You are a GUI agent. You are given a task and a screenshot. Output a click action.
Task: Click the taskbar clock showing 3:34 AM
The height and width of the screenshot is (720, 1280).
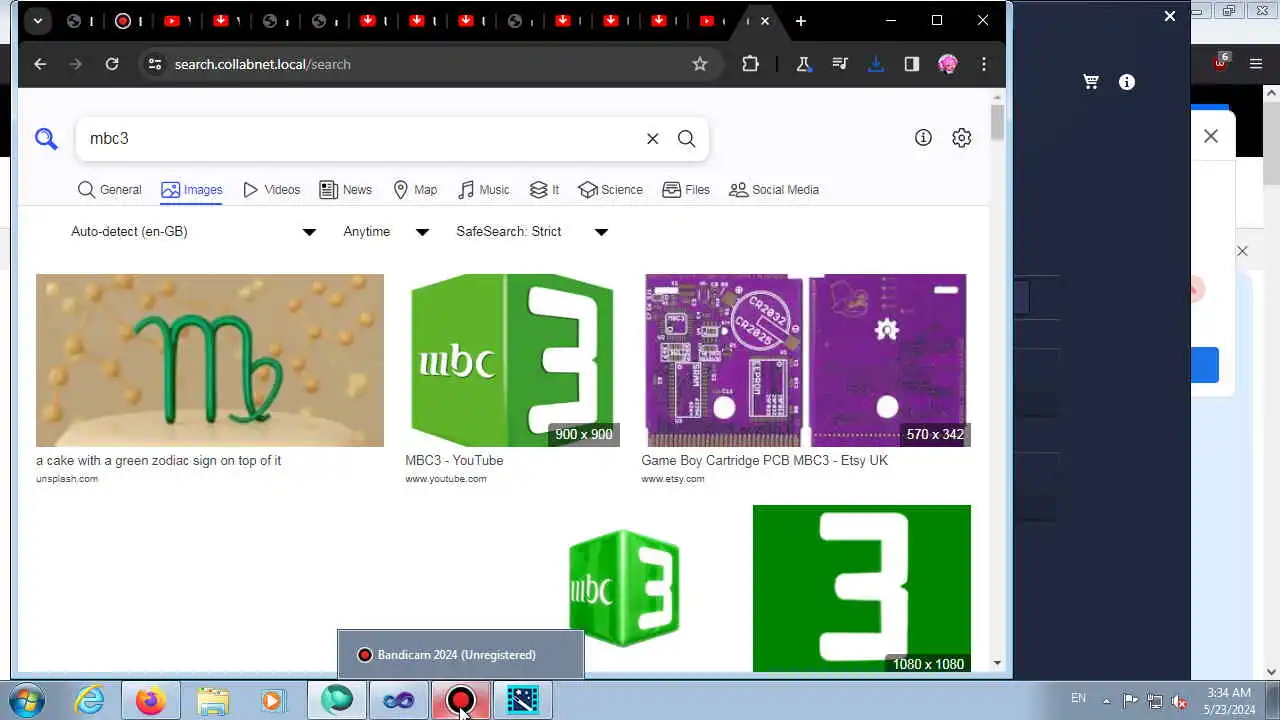(1229, 701)
